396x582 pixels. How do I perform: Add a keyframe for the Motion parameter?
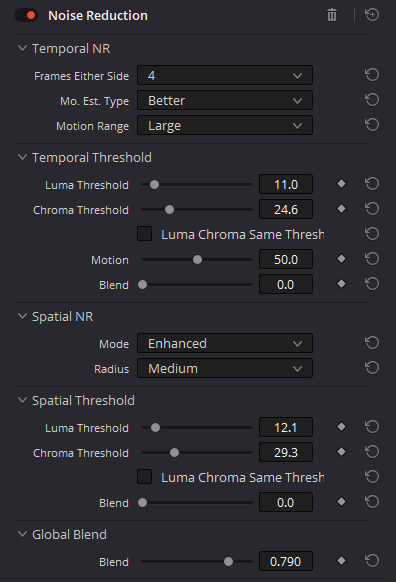(x=341, y=259)
